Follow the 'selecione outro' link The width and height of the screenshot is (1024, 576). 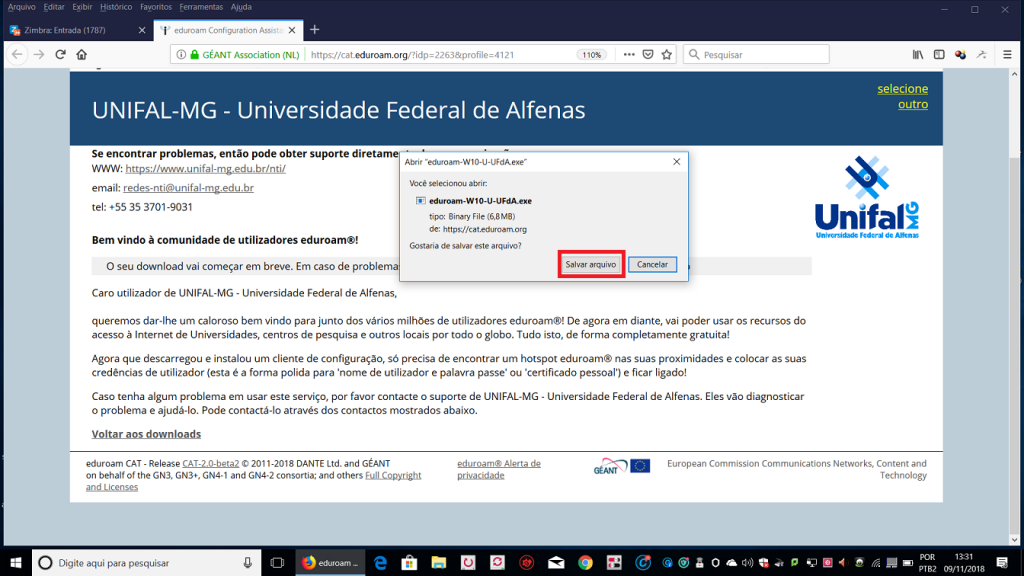click(x=903, y=96)
